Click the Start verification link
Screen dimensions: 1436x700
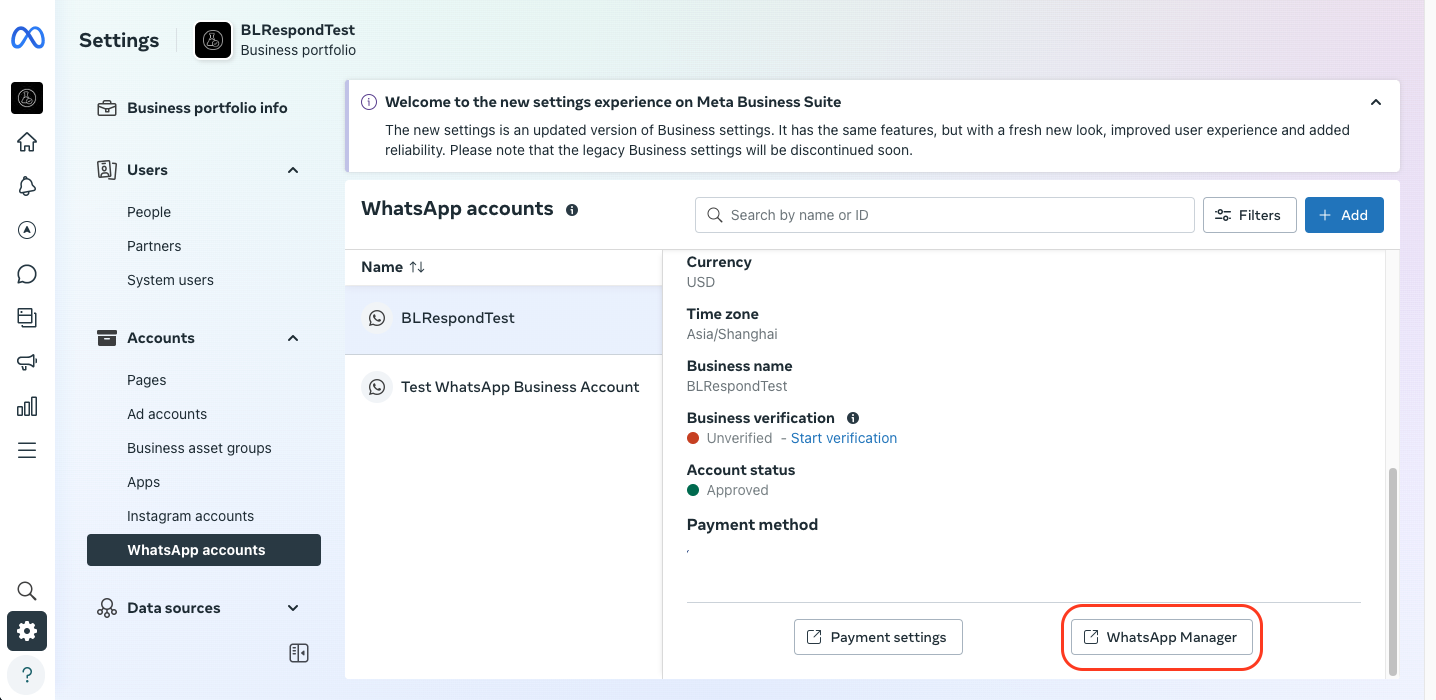pyautogui.click(x=843, y=438)
